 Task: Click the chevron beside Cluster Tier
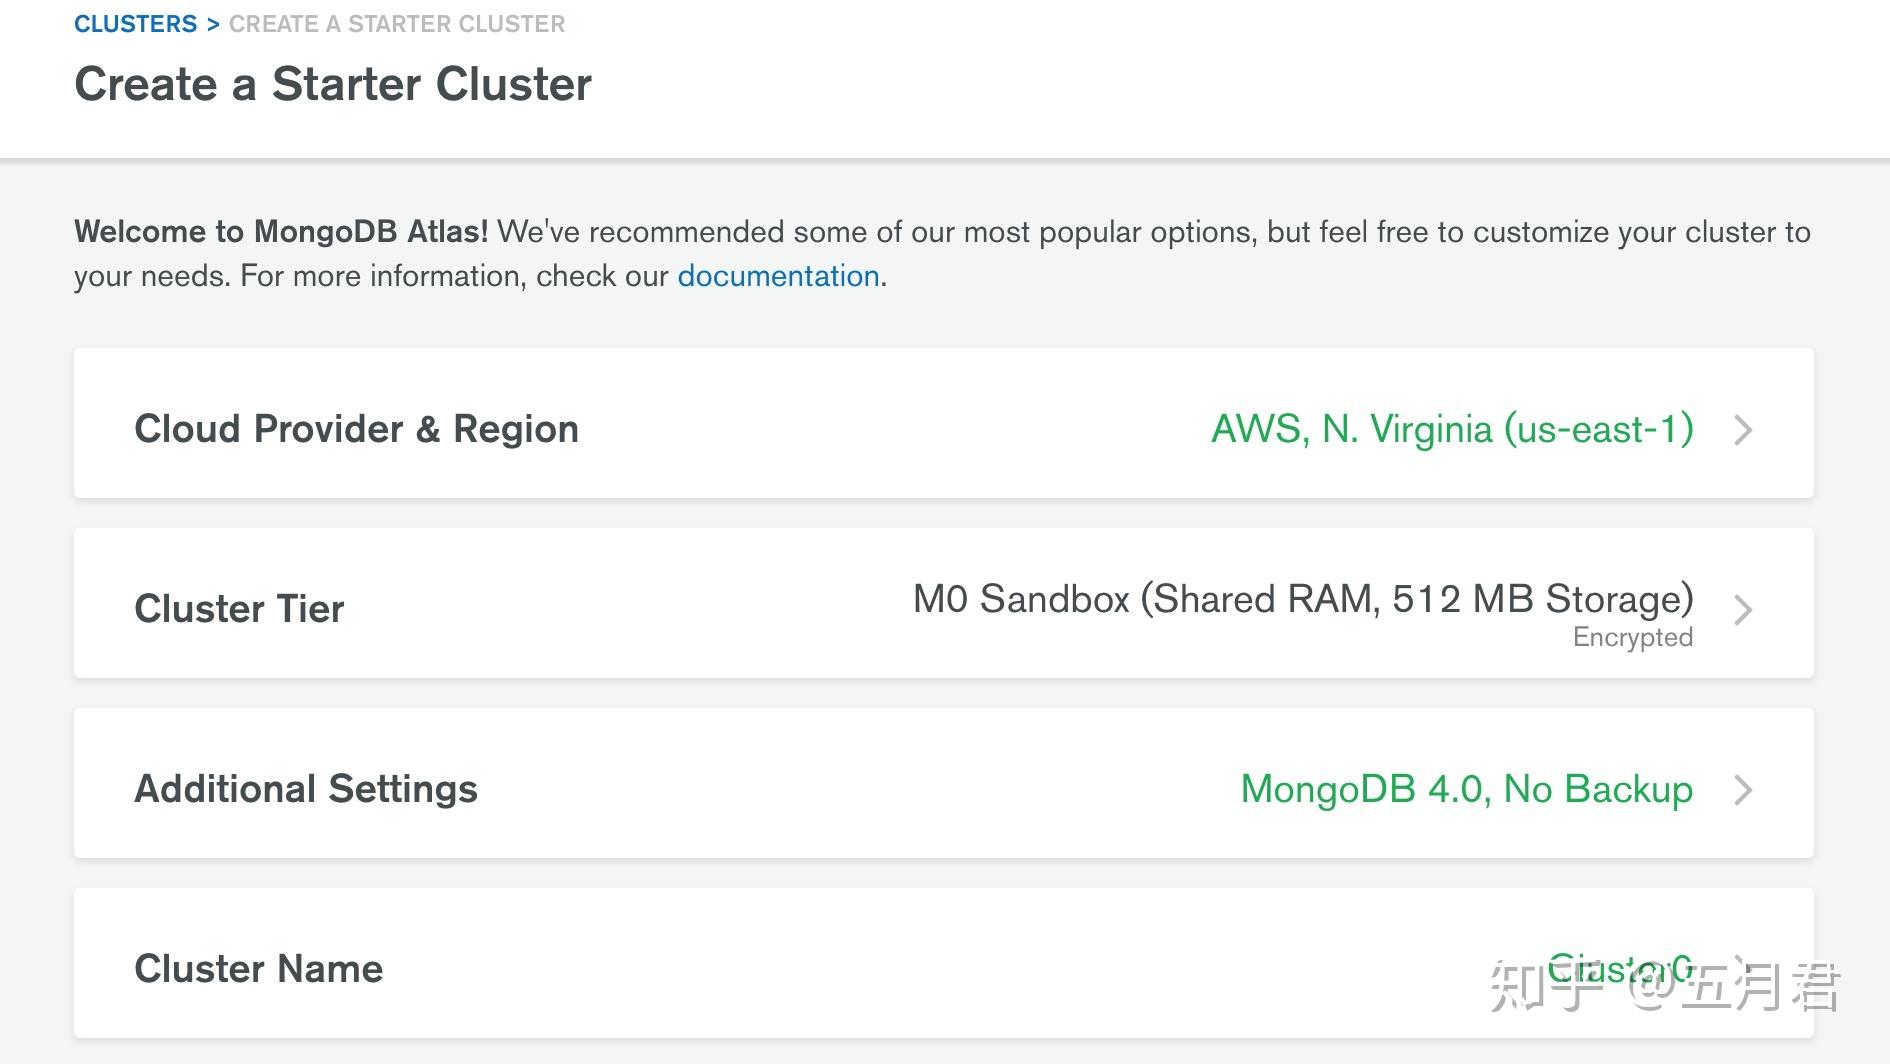click(1745, 610)
